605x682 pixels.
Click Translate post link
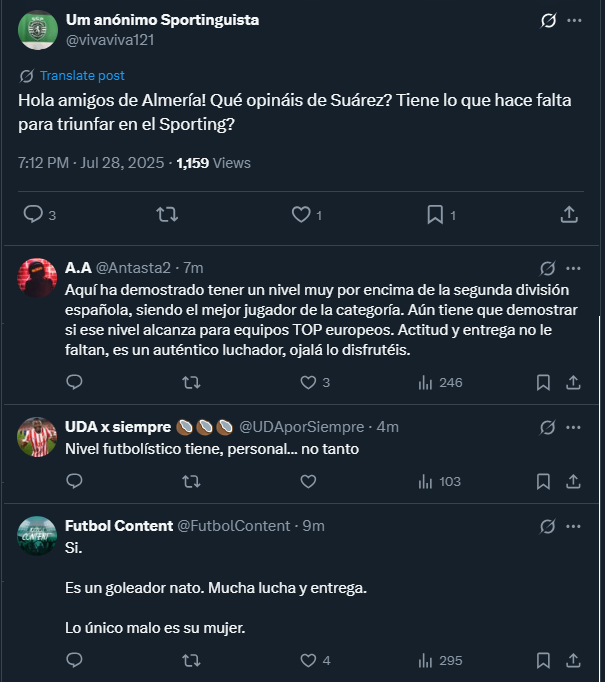pyautogui.click(x=82, y=75)
